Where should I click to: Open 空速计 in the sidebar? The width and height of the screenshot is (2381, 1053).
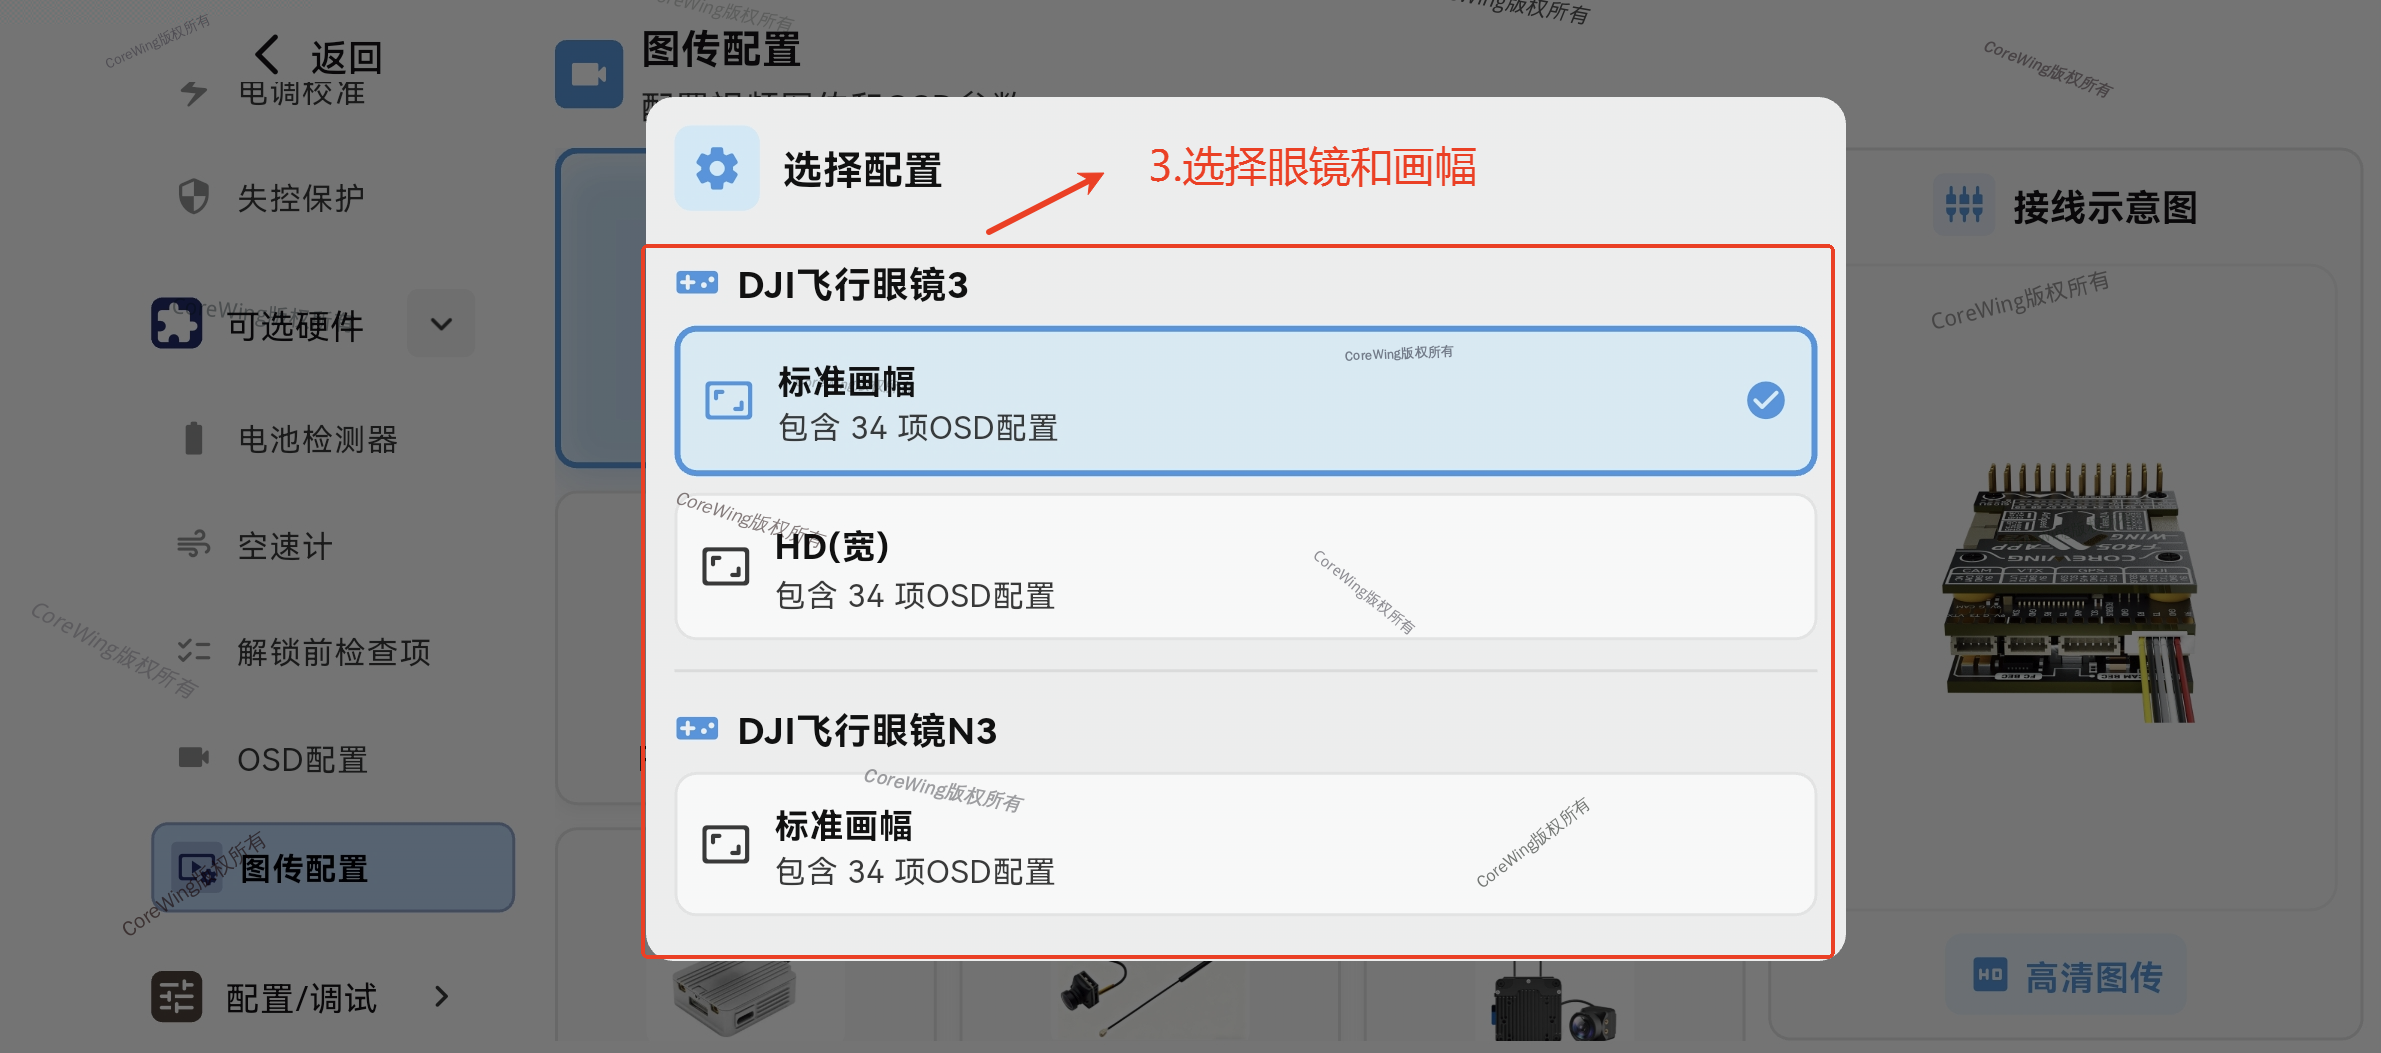pyautogui.click(x=285, y=546)
